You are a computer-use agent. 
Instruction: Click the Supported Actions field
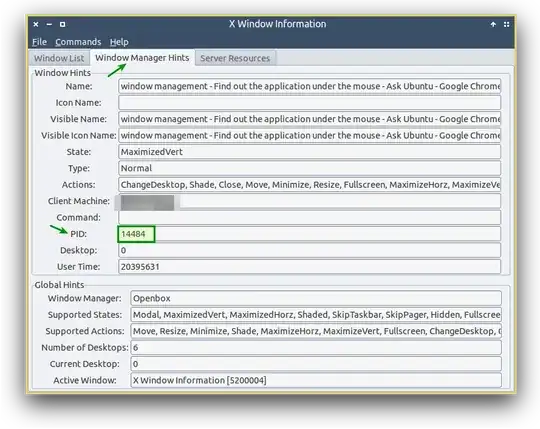(x=316, y=331)
